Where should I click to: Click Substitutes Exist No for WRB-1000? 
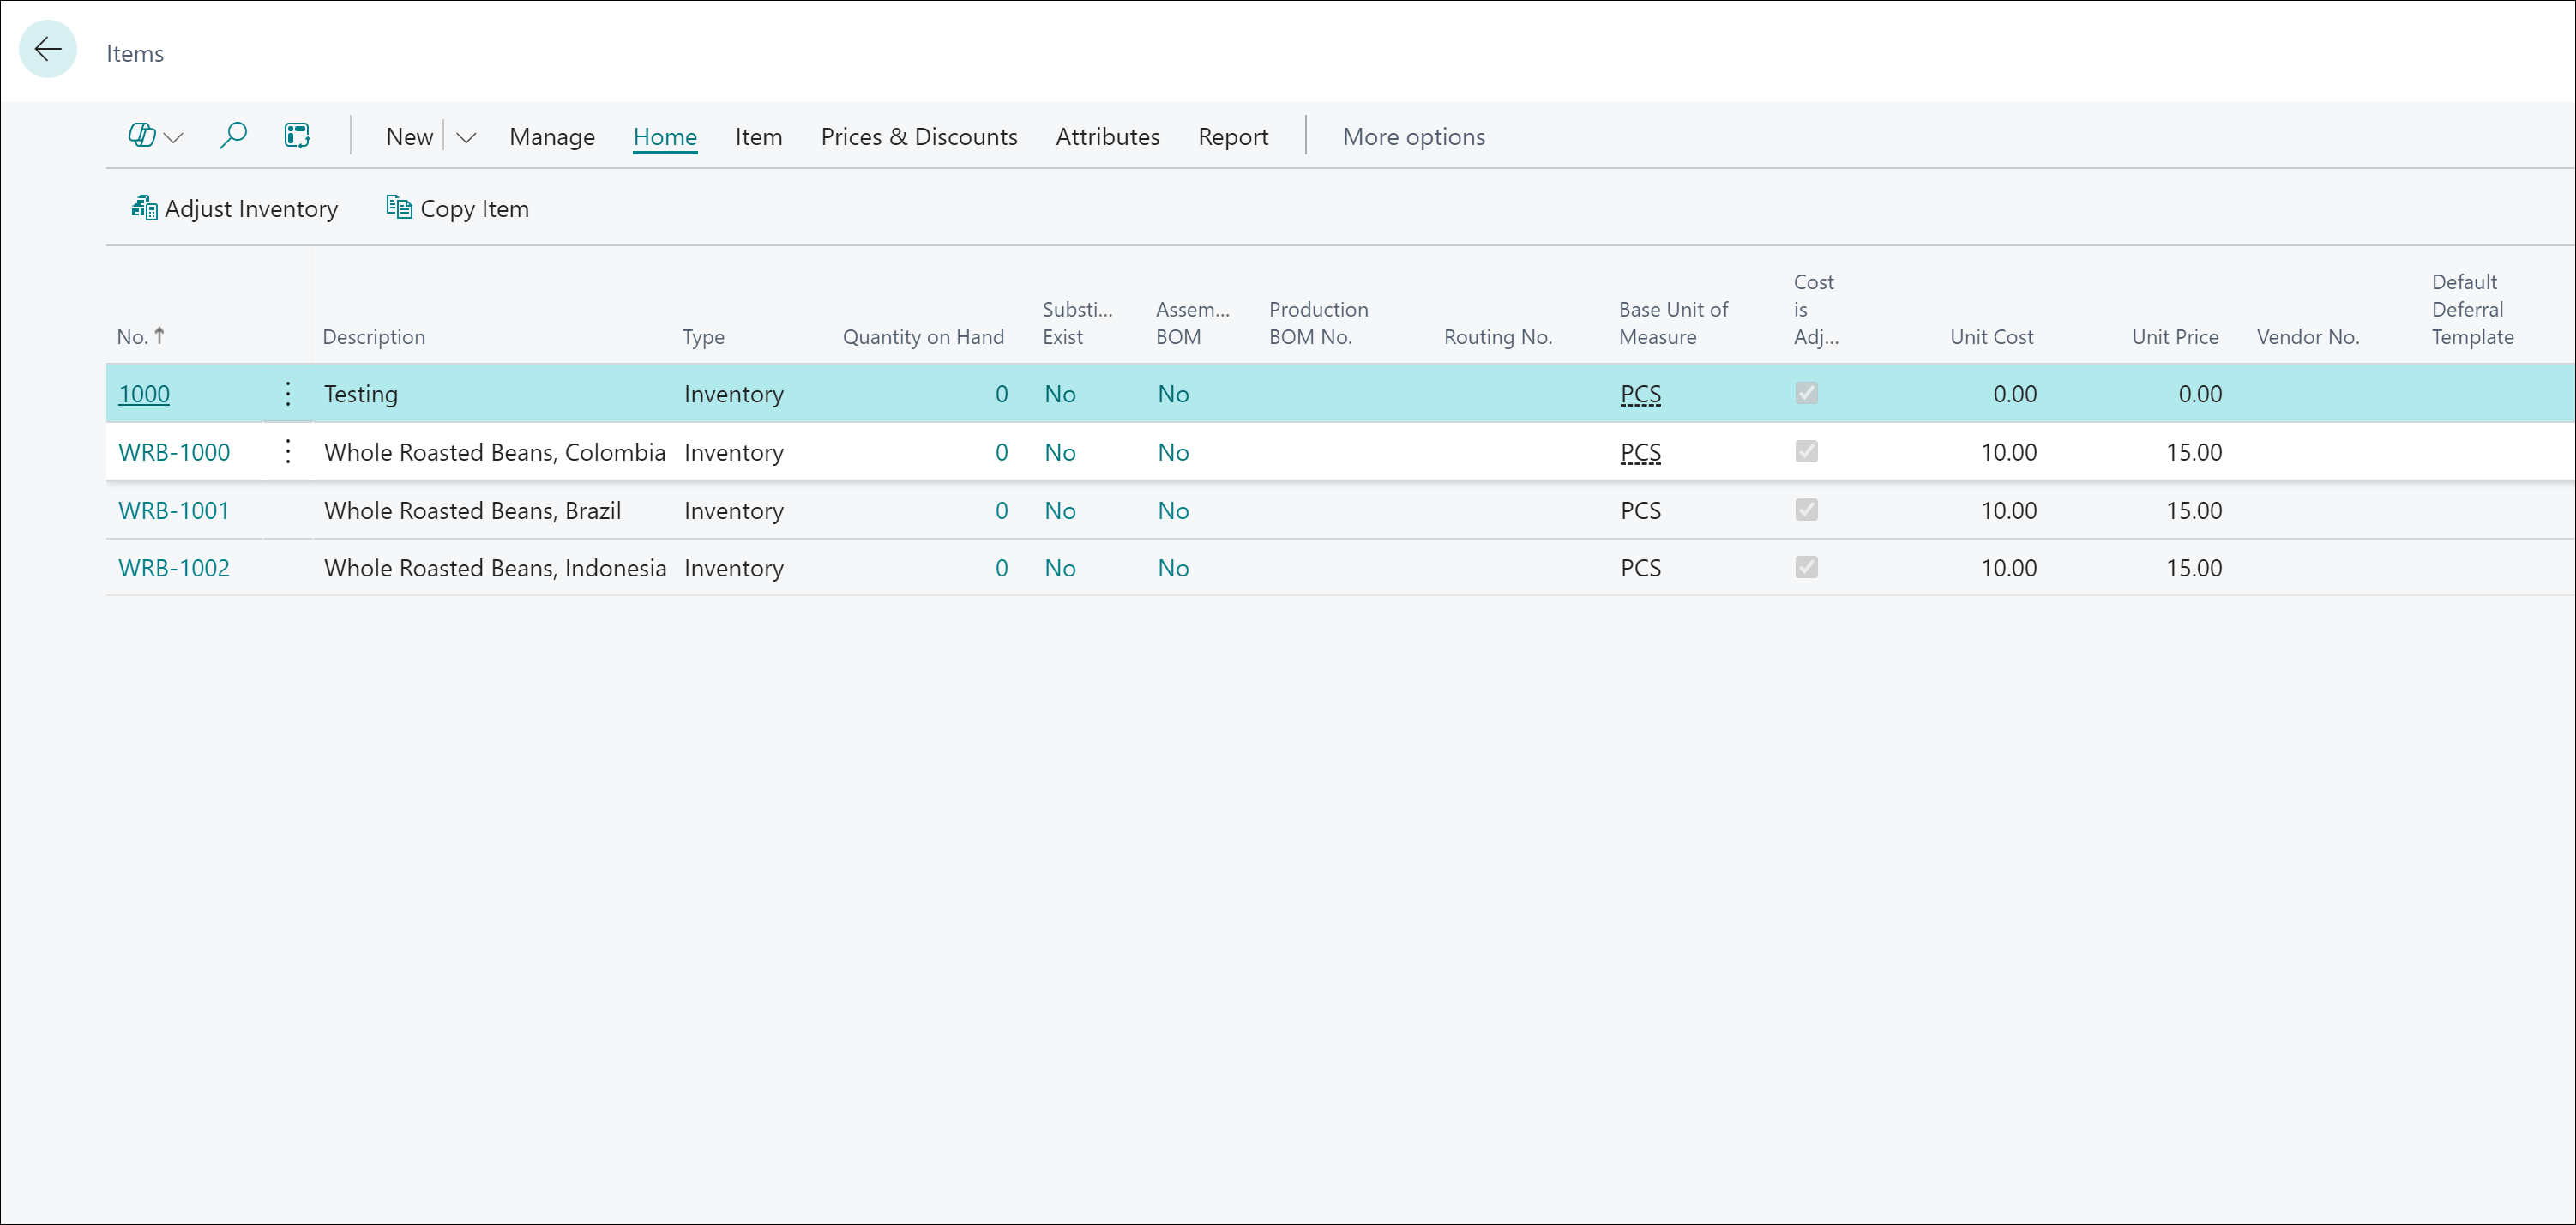point(1060,452)
